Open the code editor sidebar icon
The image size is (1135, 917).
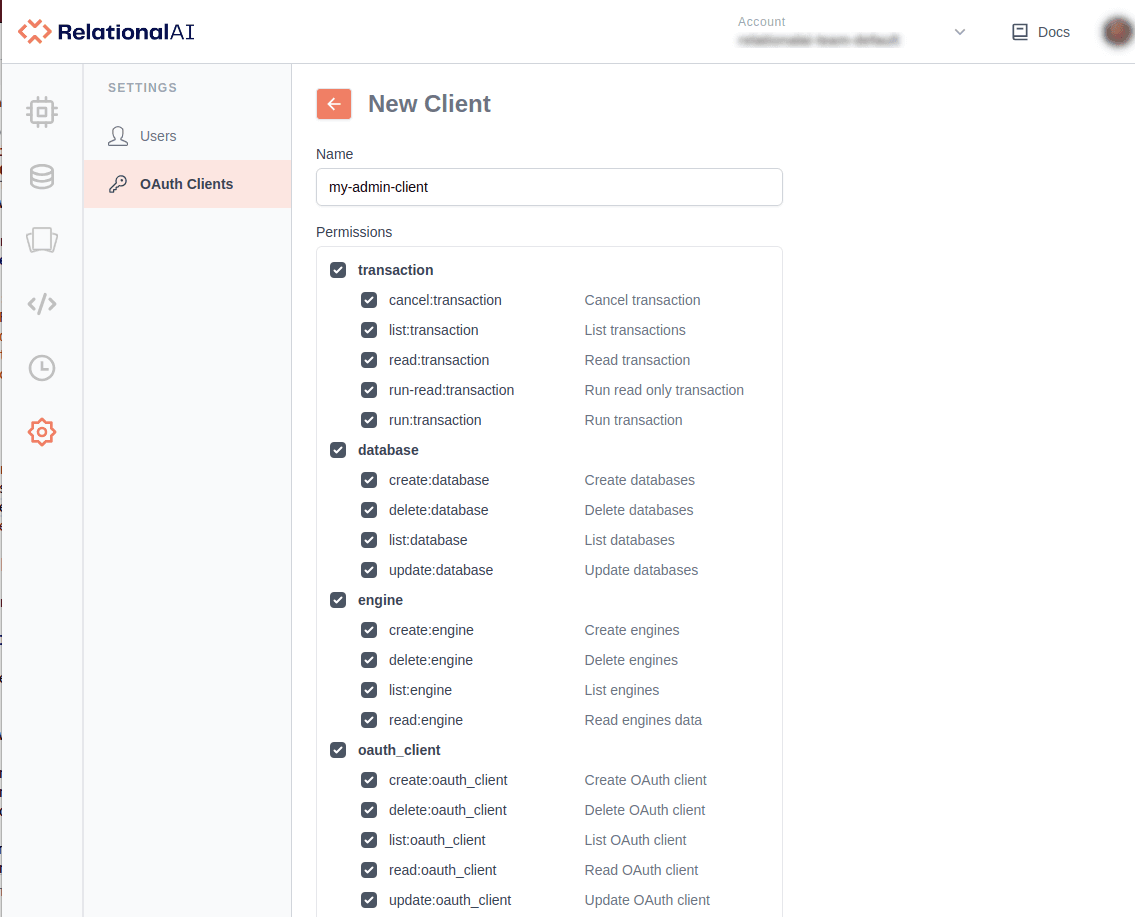[41, 304]
